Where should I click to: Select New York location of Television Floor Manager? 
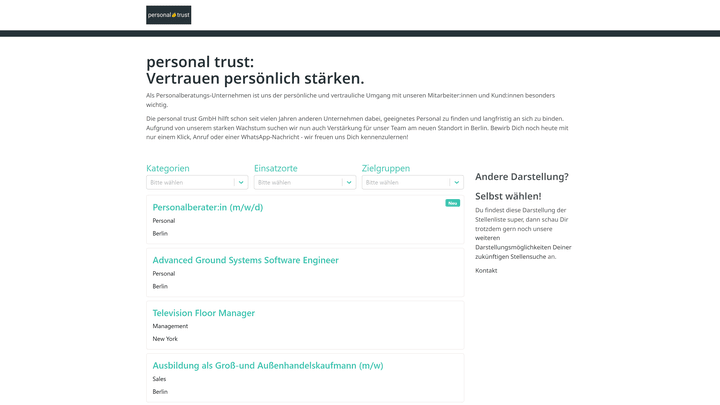coord(165,339)
